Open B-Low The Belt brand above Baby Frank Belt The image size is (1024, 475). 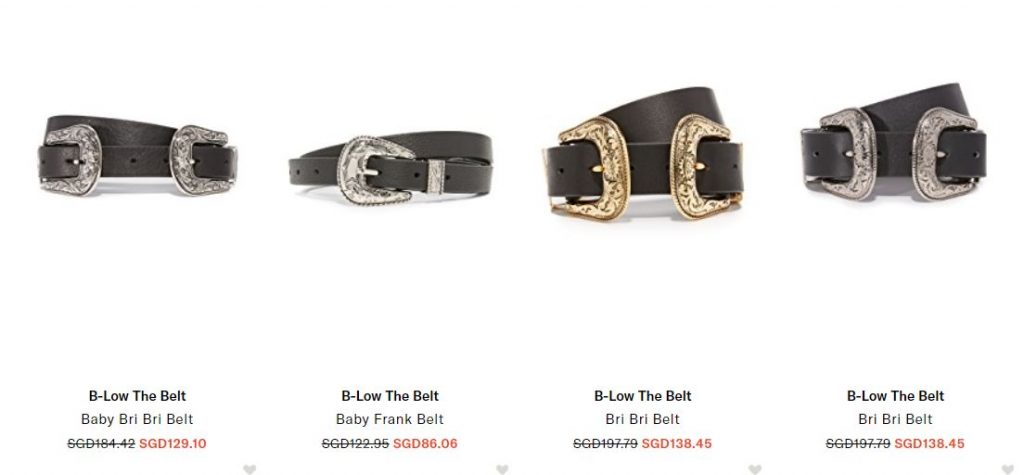(x=390, y=396)
